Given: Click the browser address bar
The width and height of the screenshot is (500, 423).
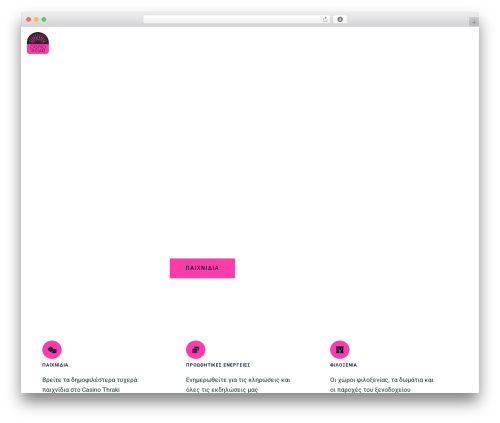Looking at the screenshot, I should tap(237, 19).
